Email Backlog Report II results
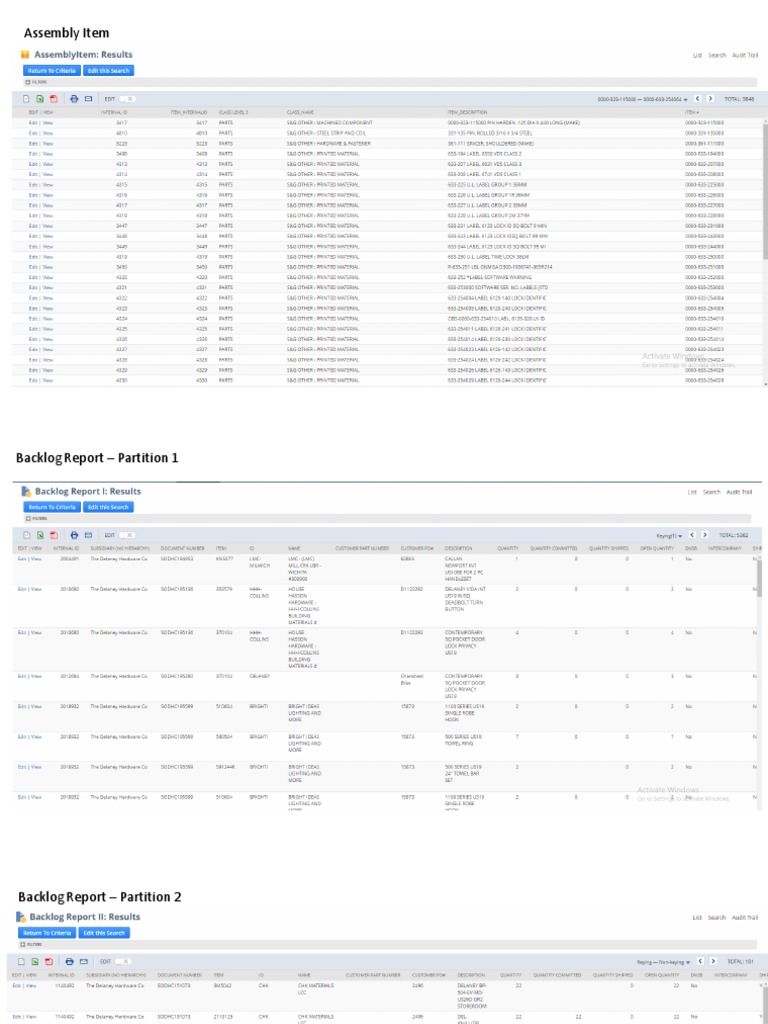 tap(84, 961)
